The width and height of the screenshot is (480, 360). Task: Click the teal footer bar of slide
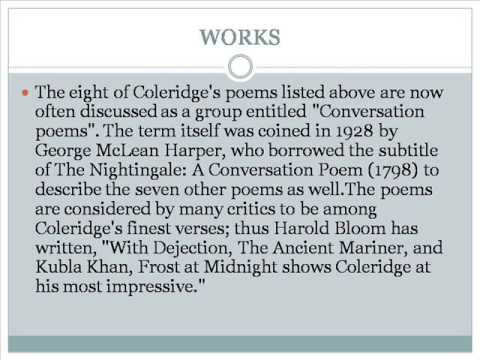click(240, 344)
